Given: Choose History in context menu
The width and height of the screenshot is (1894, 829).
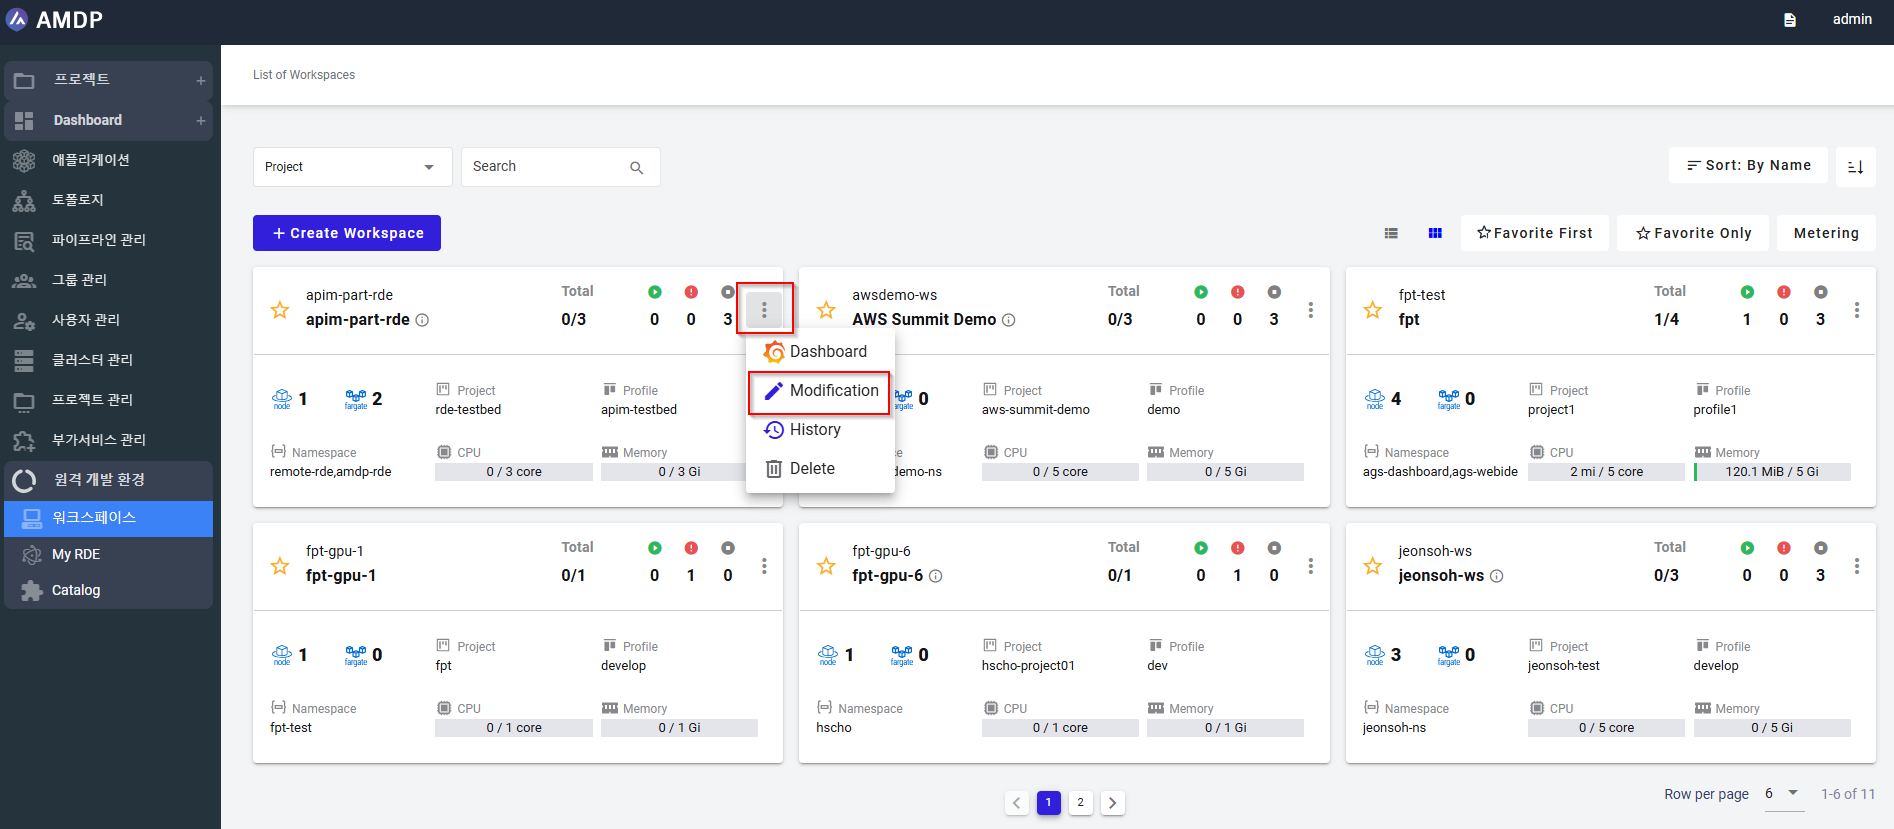Looking at the screenshot, I should tap(820, 430).
